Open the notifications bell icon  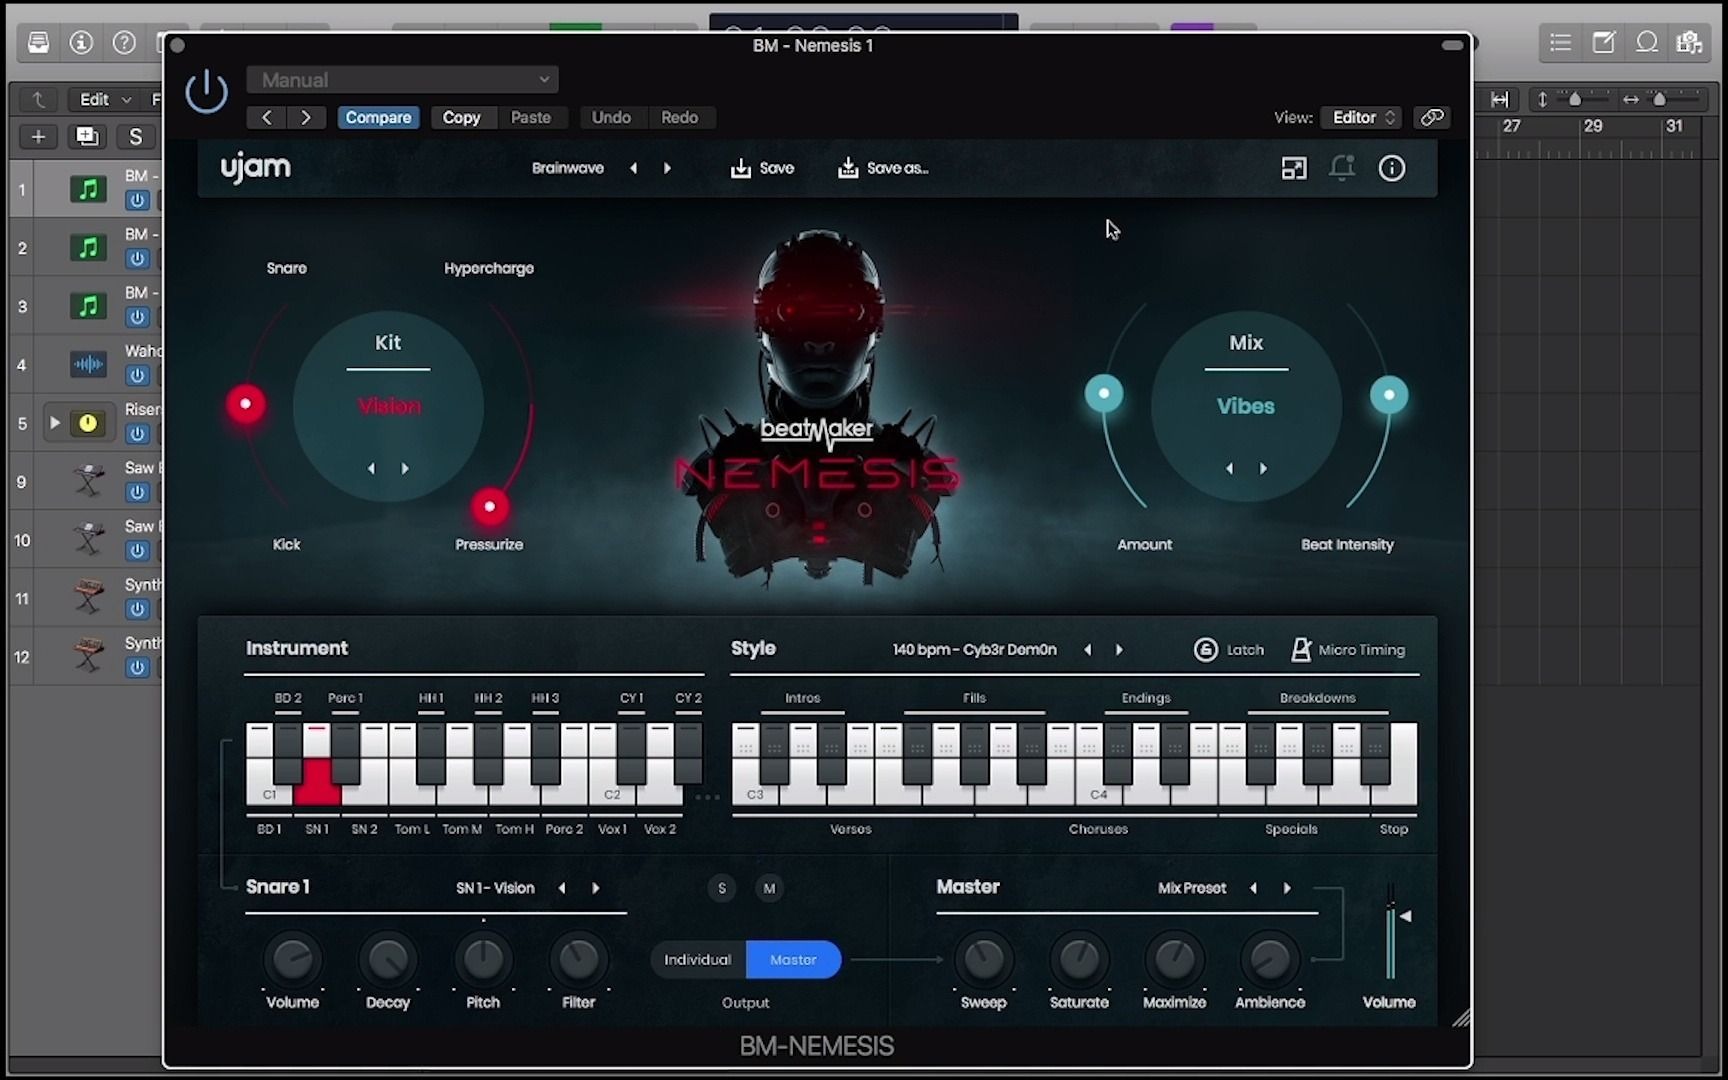pyautogui.click(x=1342, y=168)
